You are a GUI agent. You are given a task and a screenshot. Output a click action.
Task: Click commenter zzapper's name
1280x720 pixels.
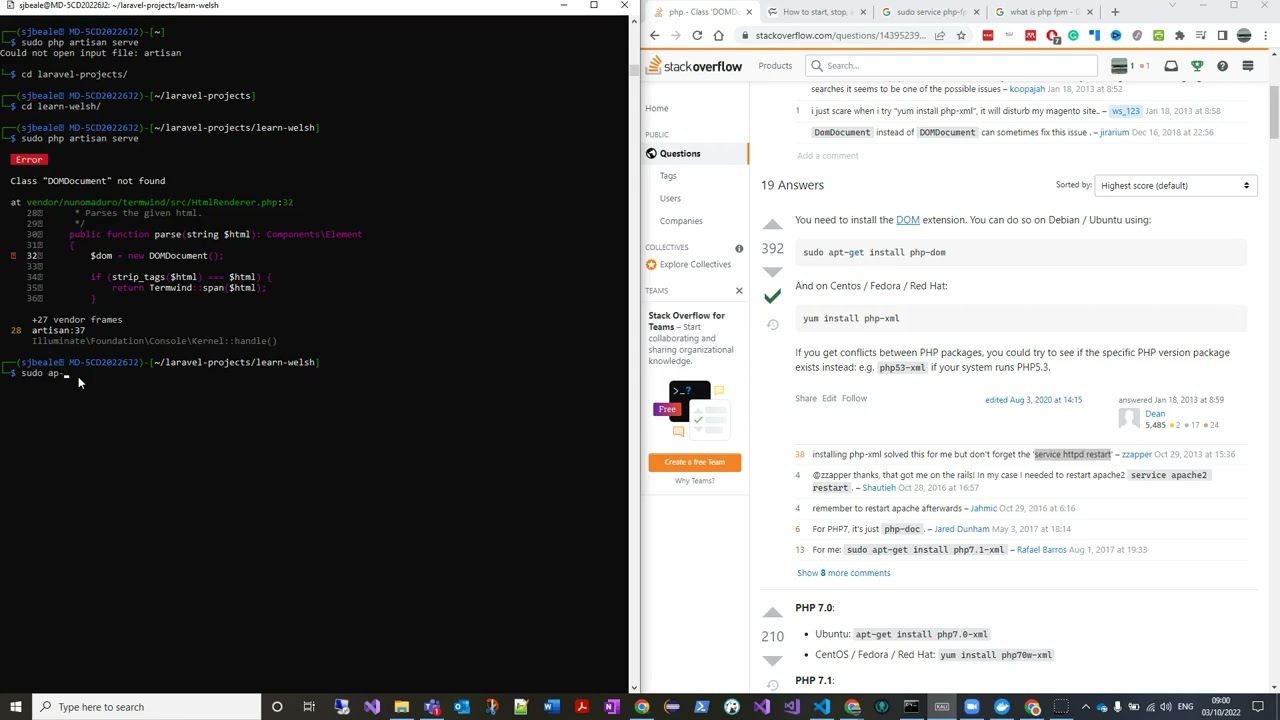[x=1136, y=455]
